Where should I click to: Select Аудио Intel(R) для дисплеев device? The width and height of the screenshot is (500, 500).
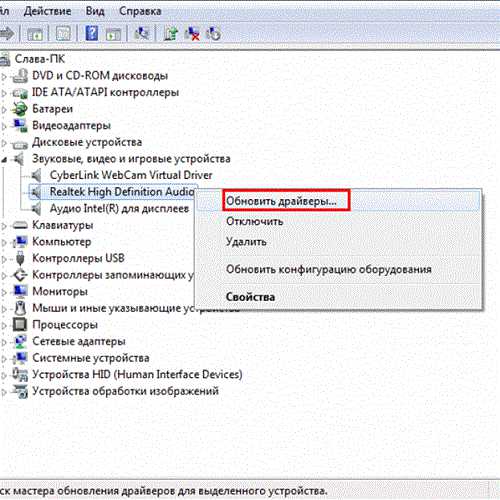119,208
